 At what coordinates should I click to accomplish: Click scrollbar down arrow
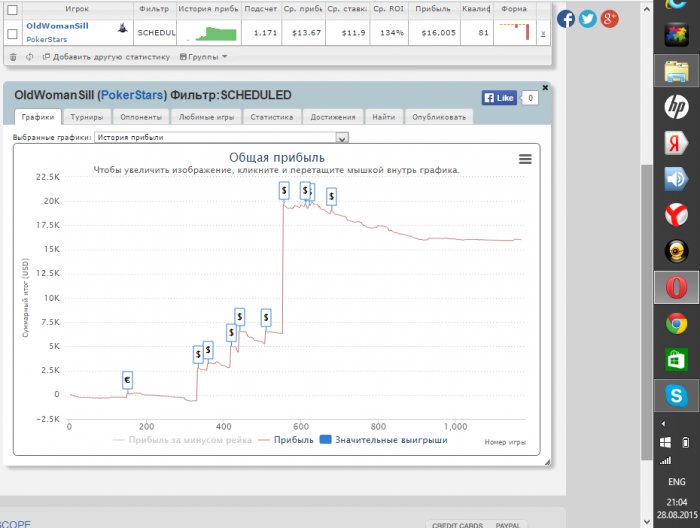pos(647,521)
